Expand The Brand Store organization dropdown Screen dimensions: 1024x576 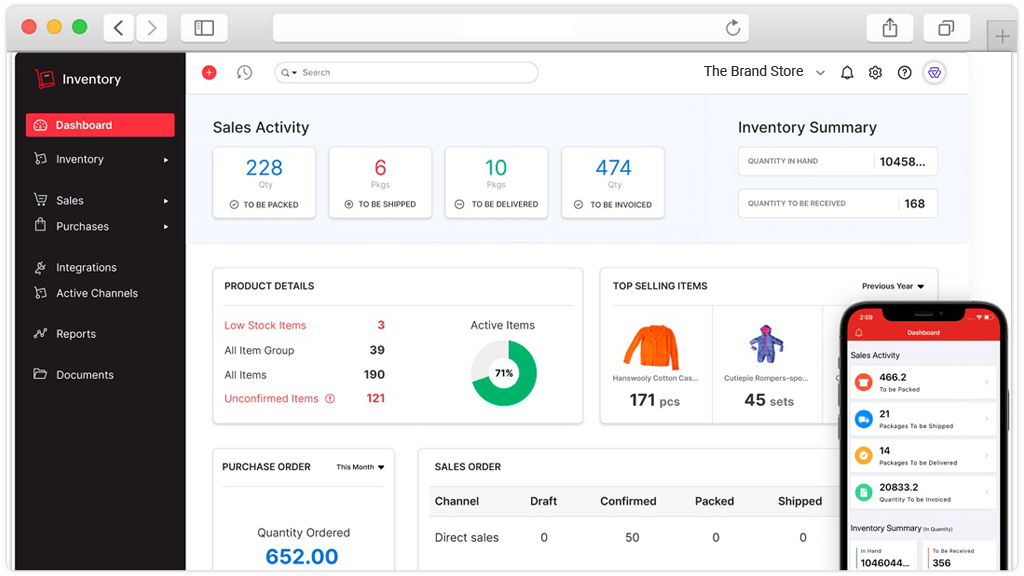pyautogui.click(x=820, y=73)
